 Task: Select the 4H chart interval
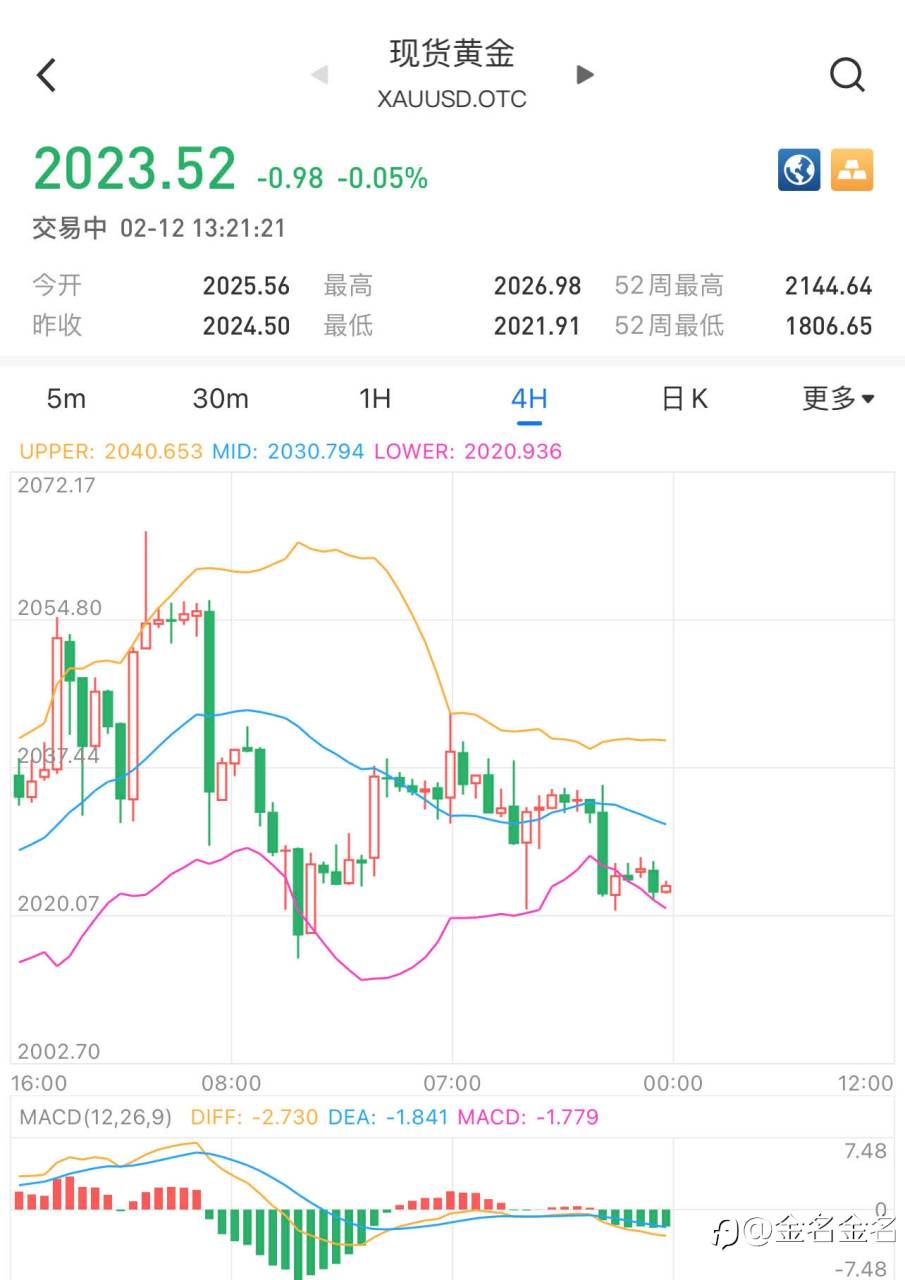point(529,399)
